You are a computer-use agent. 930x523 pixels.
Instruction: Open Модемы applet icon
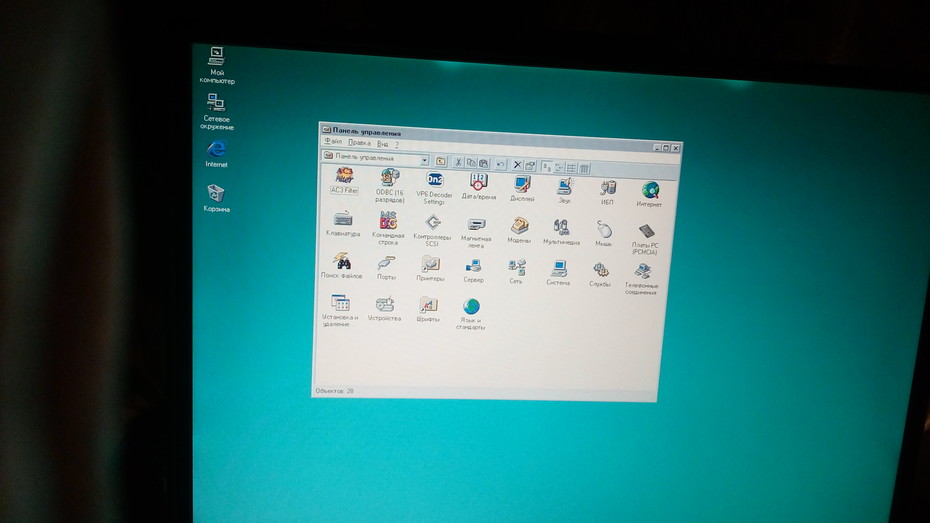pyautogui.click(x=520, y=231)
